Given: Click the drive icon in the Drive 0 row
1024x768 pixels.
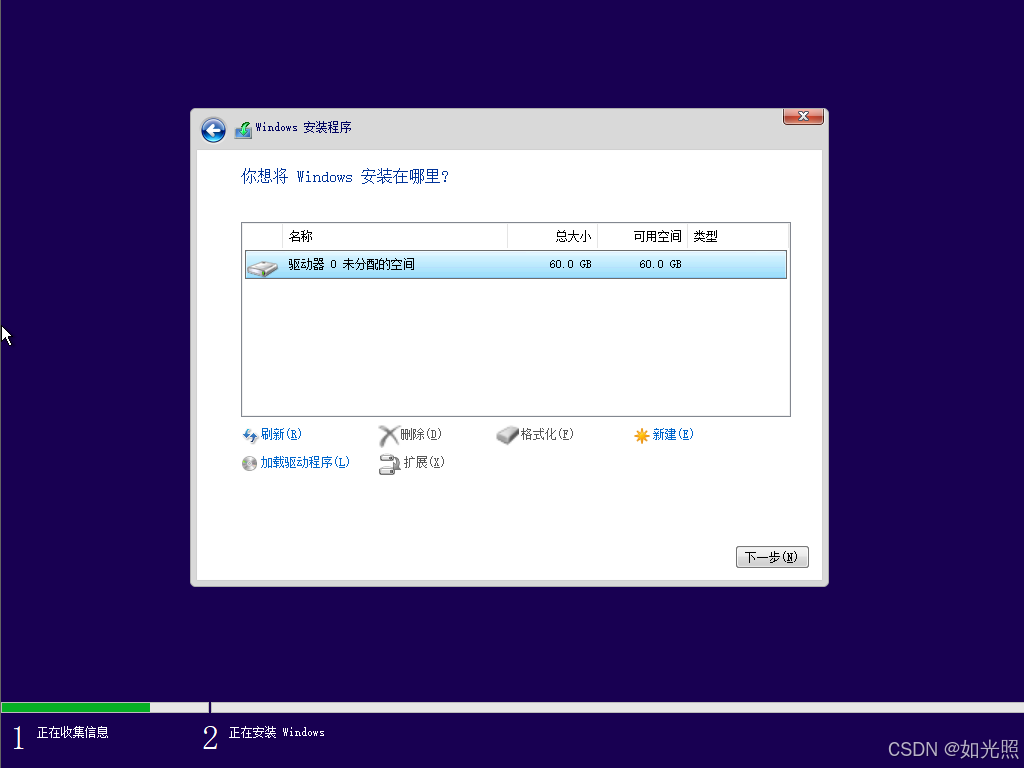Looking at the screenshot, I should (263, 267).
